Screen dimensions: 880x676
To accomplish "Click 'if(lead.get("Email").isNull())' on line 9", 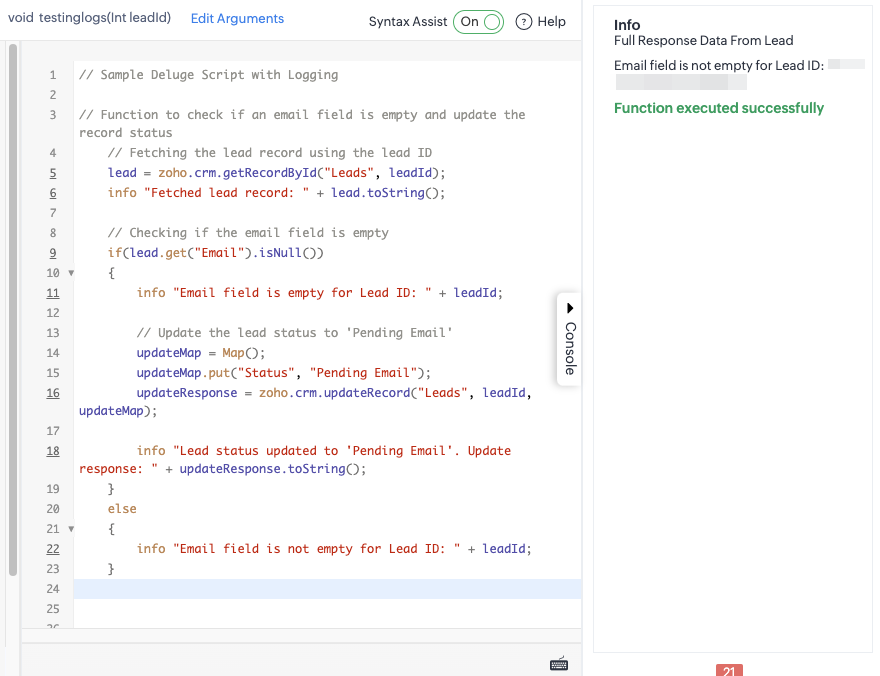I will coord(216,253).
